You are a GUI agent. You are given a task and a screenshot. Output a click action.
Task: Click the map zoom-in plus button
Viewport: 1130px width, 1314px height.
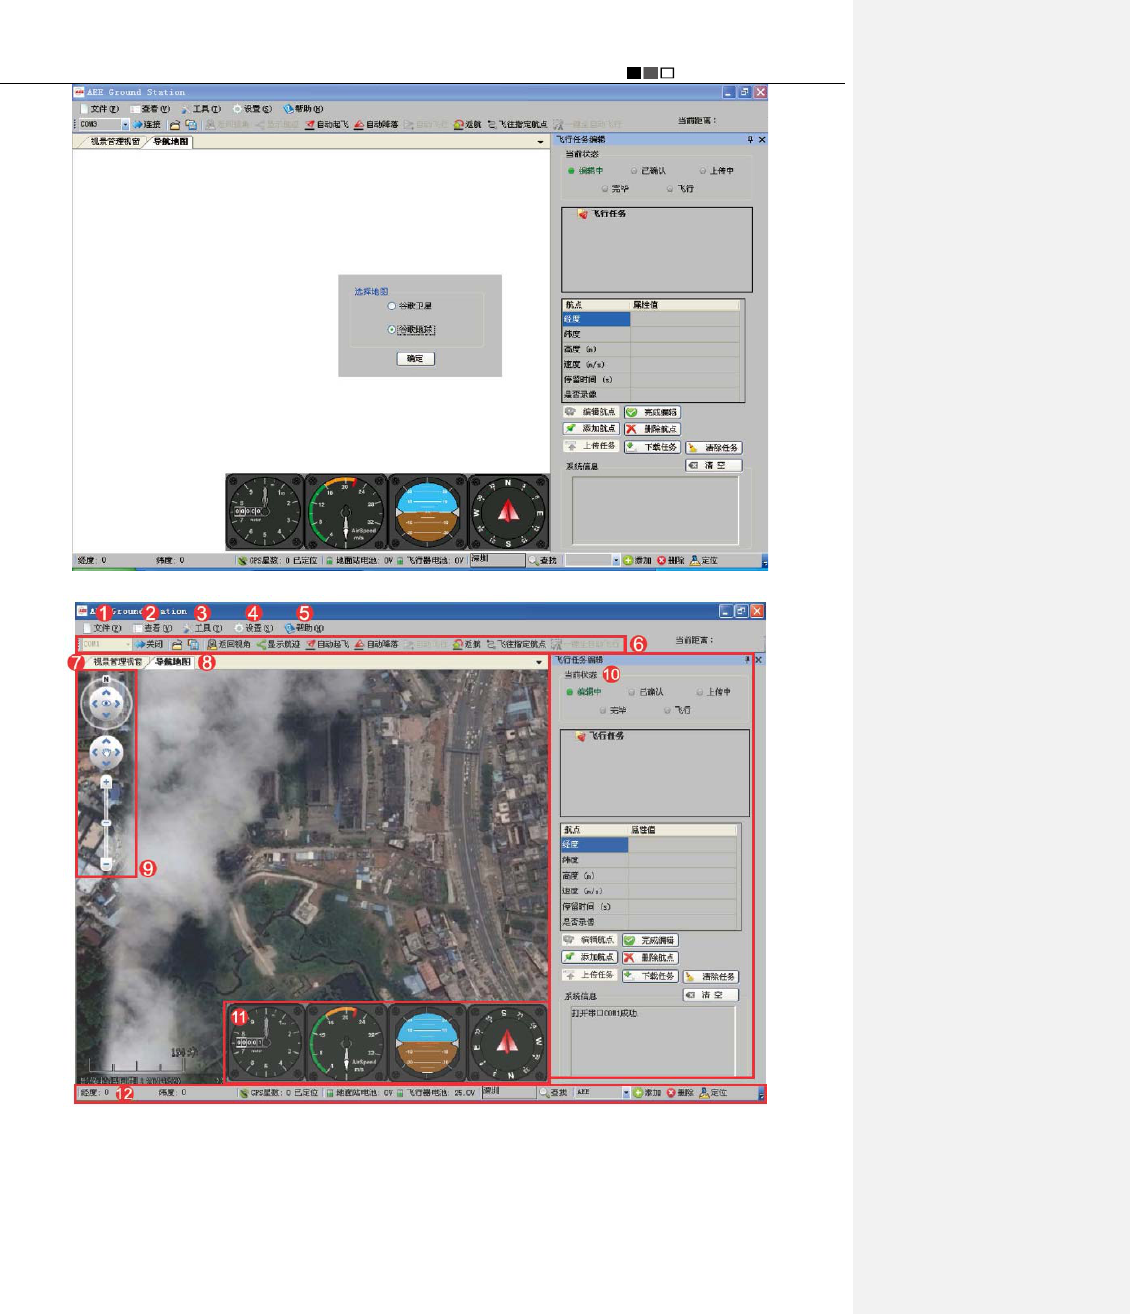106,782
